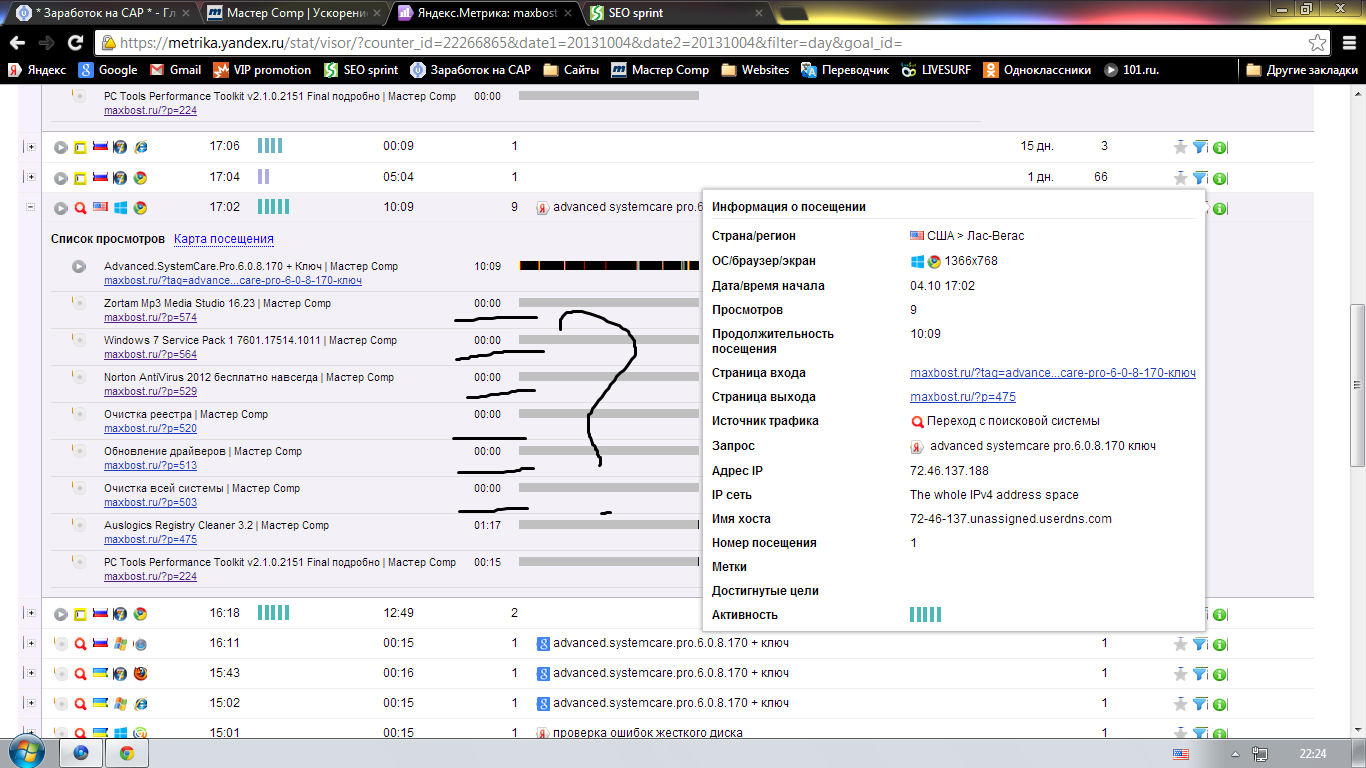The height and width of the screenshot is (768, 1366).
Task: Click the IP address 72.46.137.188
Action: click(x=949, y=471)
